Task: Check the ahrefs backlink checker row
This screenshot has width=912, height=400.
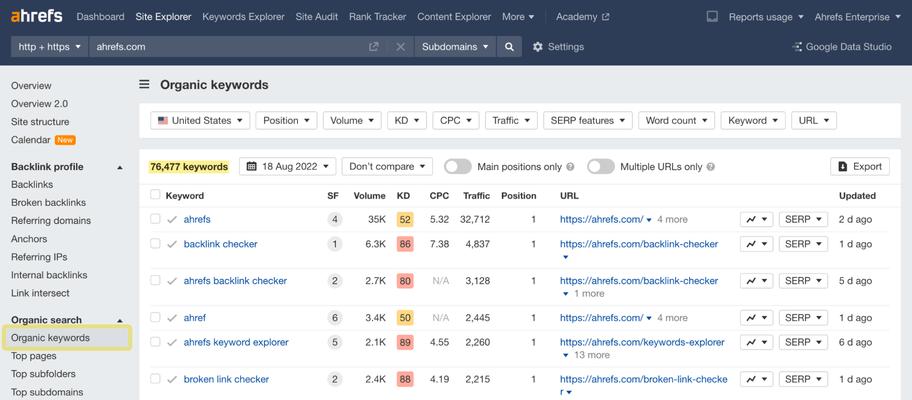Action: [155, 280]
